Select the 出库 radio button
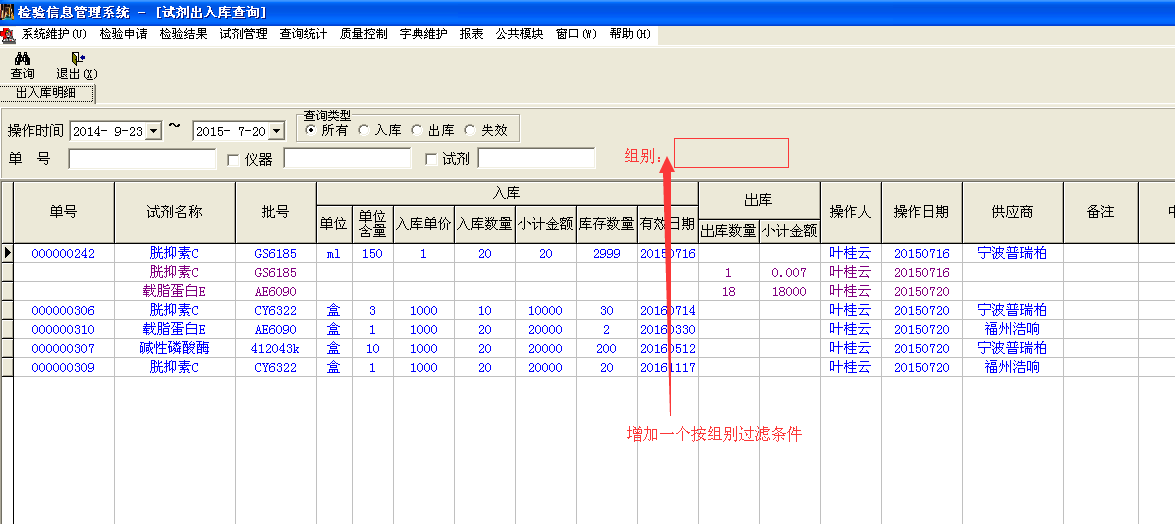 pos(417,130)
